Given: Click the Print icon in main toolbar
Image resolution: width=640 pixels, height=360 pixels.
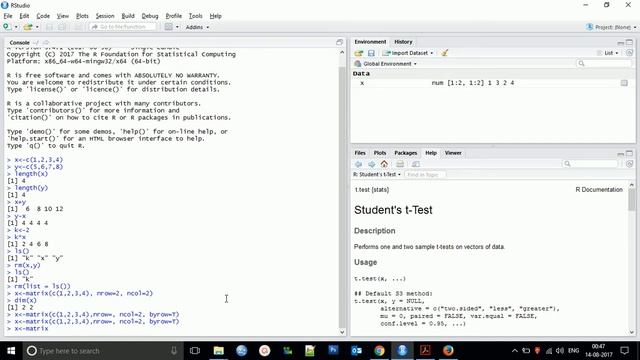Looking at the screenshot, I should click(78, 27).
